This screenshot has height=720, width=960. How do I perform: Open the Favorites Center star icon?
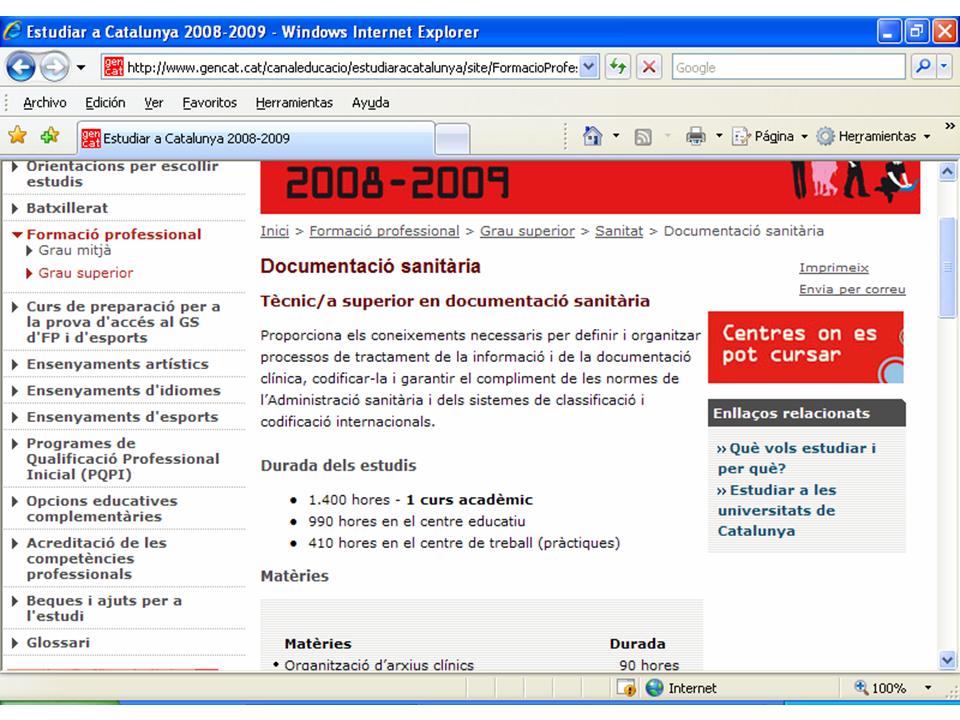[18, 135]
